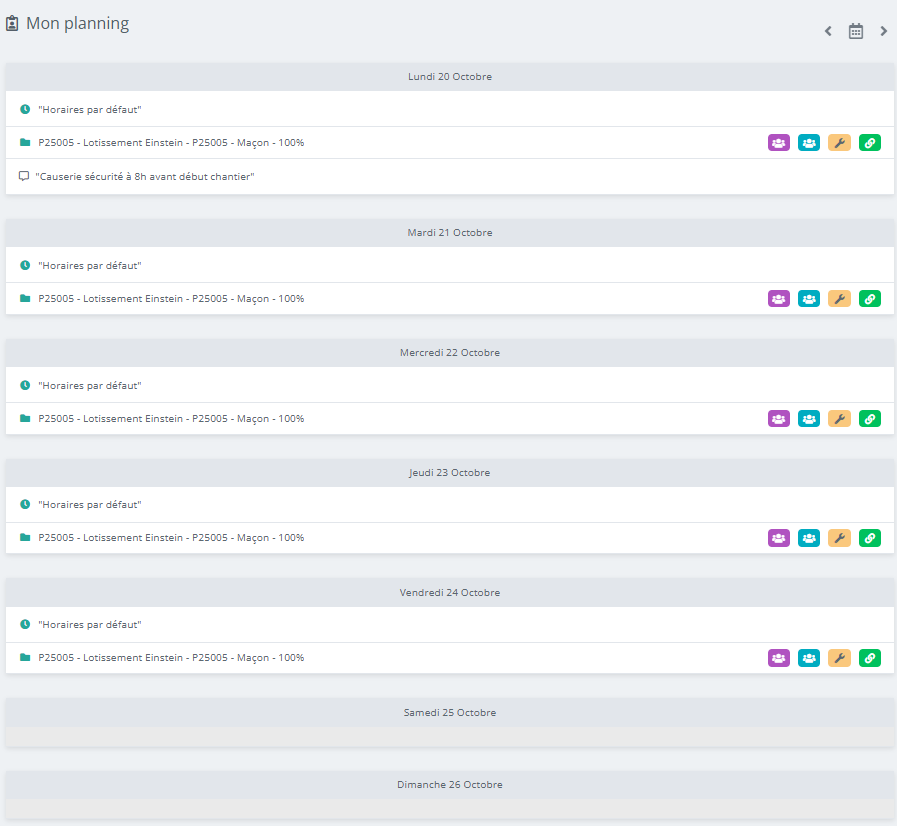The width and height of the screenshot is (897, 826).
Task: Click the Mon planning page title
Action: (x=77, y=24)
